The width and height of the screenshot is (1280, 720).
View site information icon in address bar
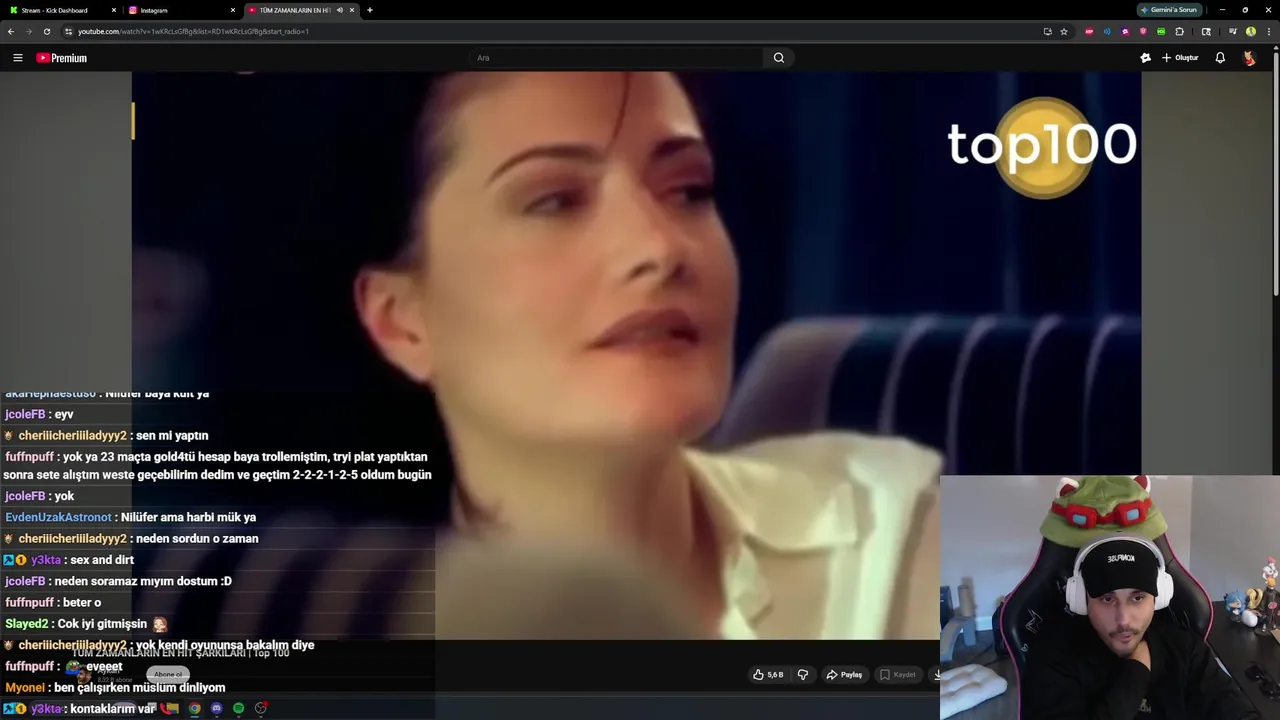click(68, 31)
